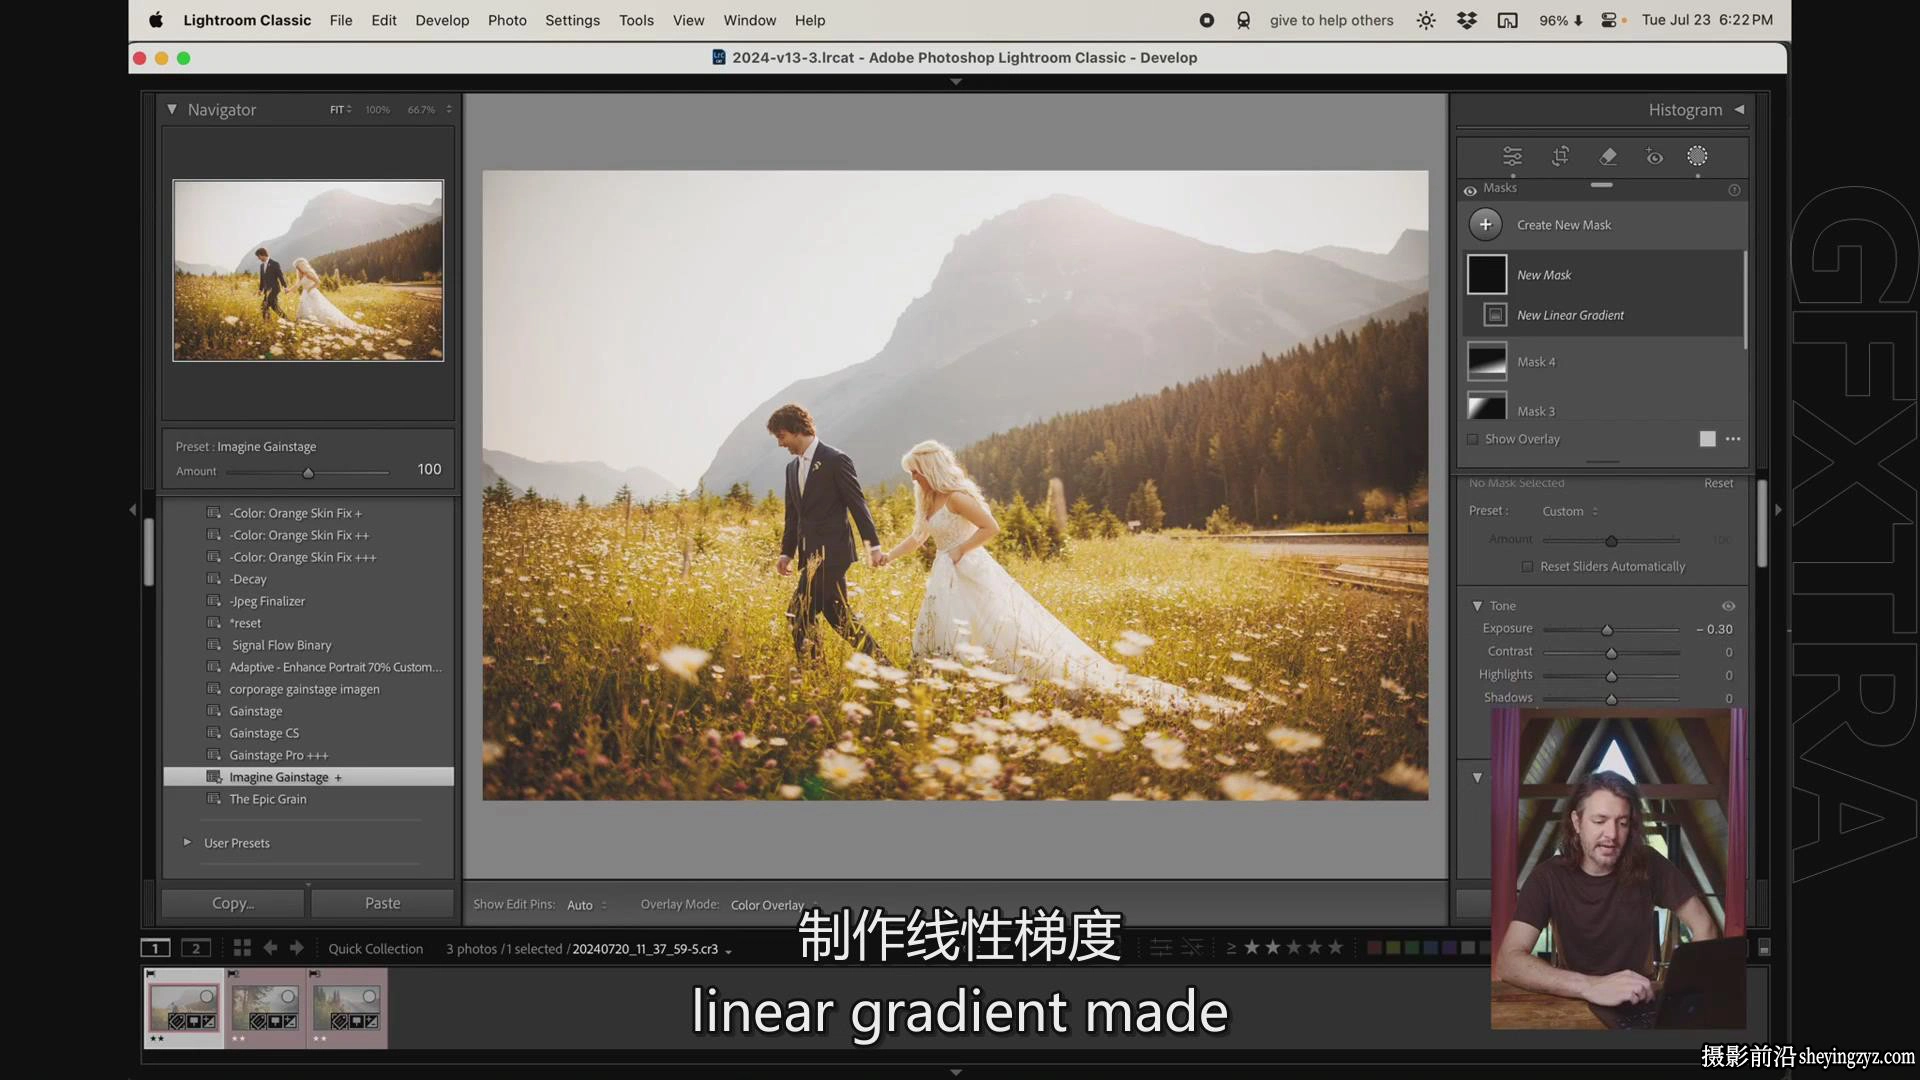Image resolution: width=1920 pixels, height=1080 pixels.
Task: Select main window display button 1
Action: [x=155, y=948]
